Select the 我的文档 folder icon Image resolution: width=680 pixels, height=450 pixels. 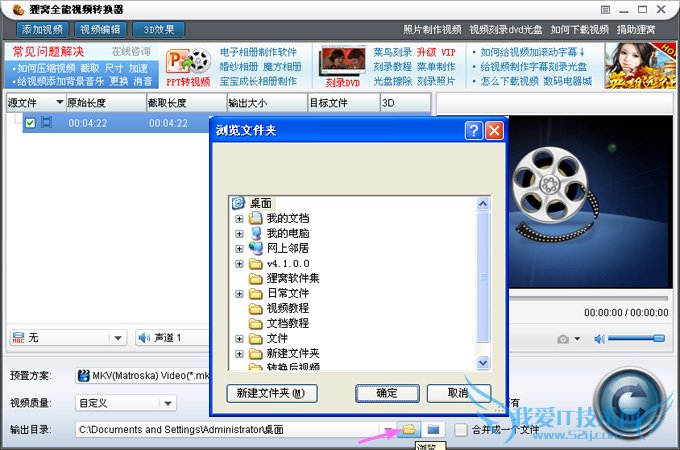click(x=256, y=218)
